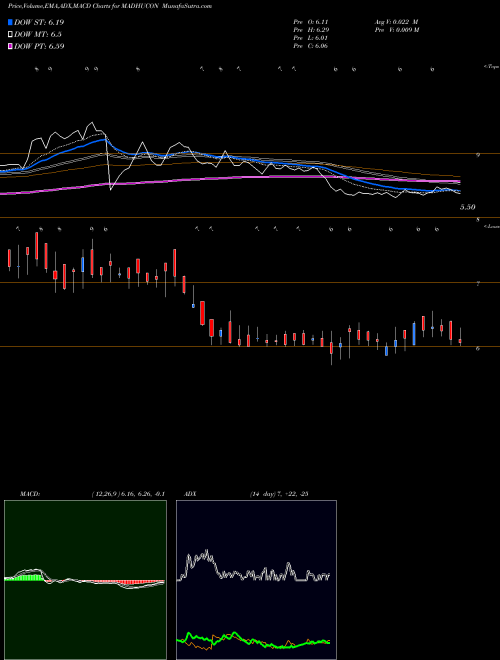Viewport: 500px width, 660px height.
Task: Click the 'MACD:' panel heading
Action: pos(30,494)
